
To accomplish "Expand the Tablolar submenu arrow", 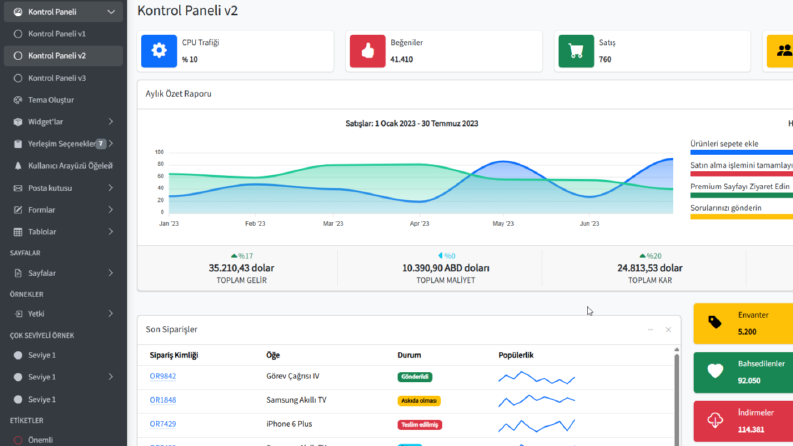I will [111, 232].
